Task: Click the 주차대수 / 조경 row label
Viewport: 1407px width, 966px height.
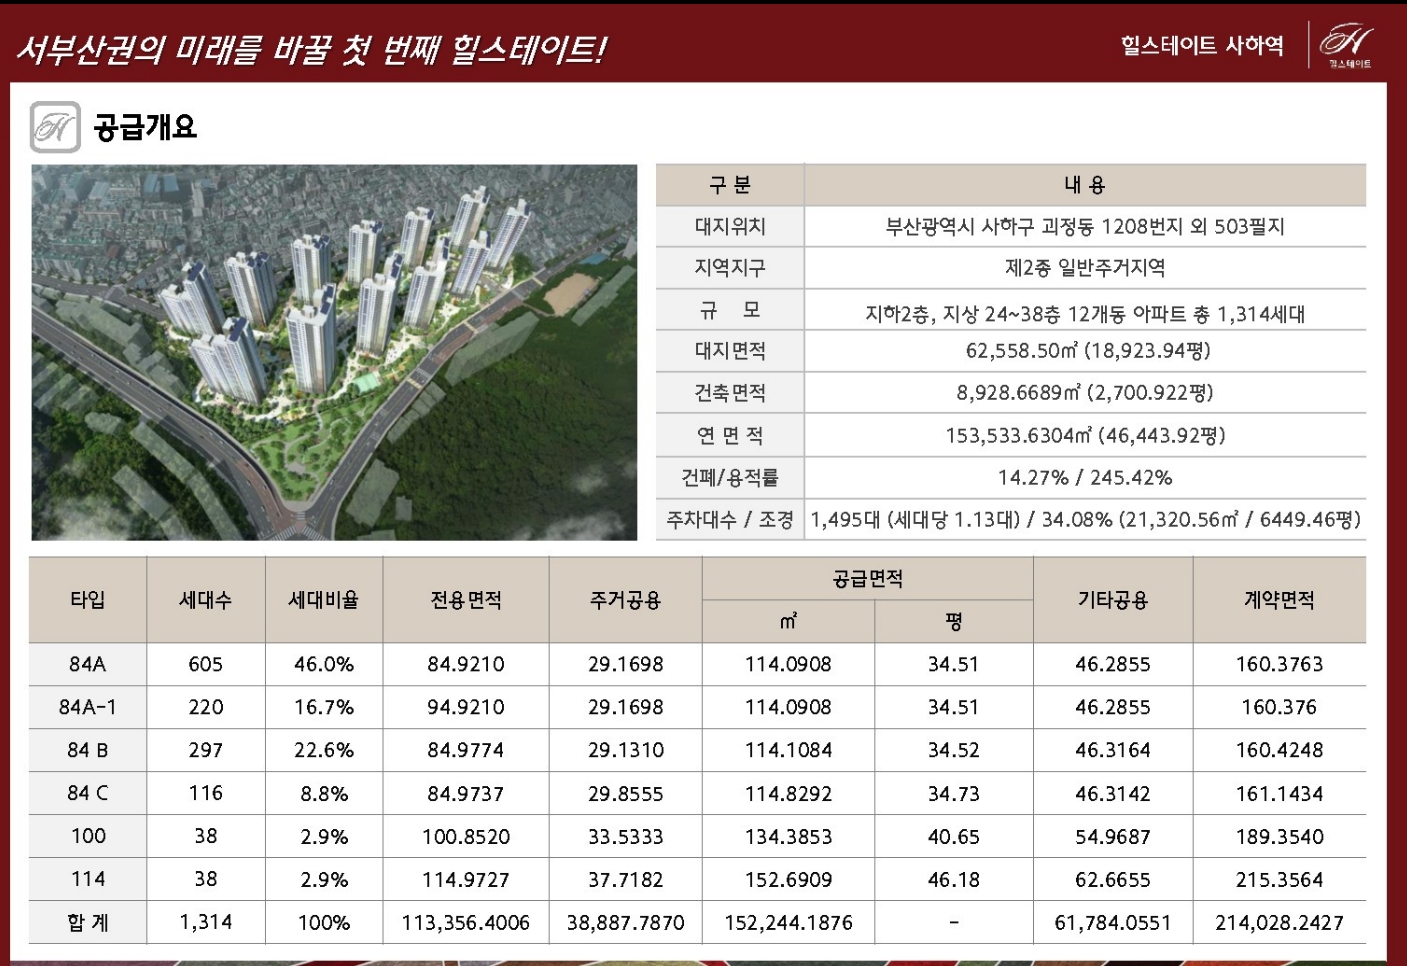Action: (730, 520)
